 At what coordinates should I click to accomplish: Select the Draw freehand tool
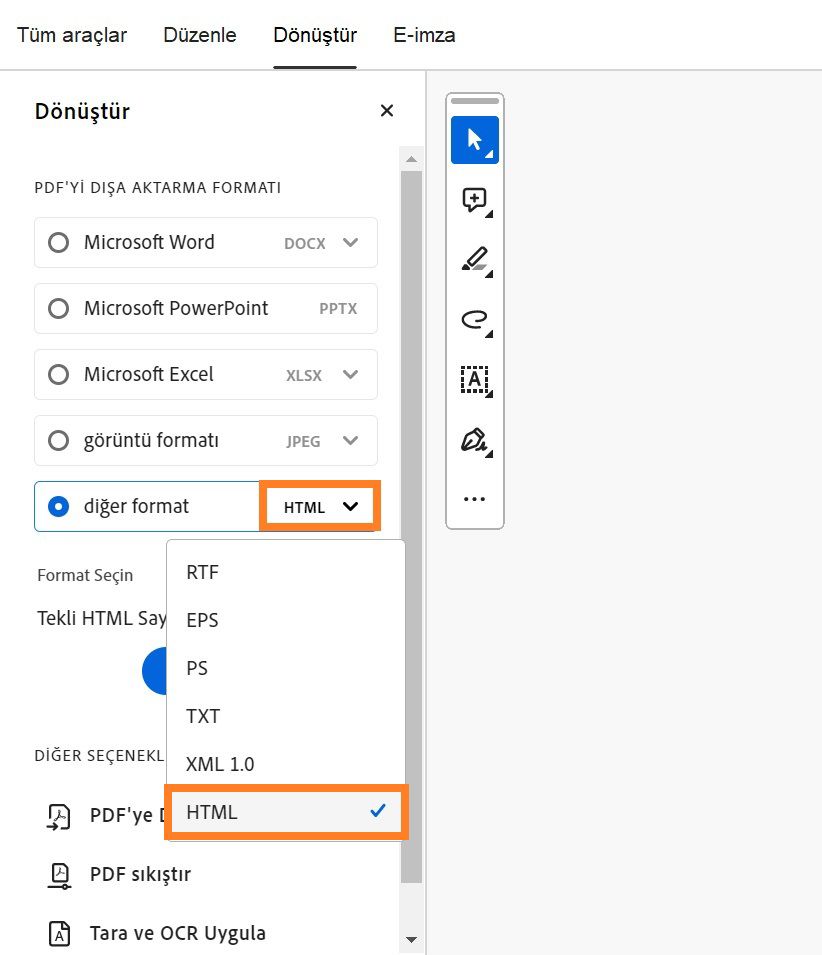pos(474,320)
